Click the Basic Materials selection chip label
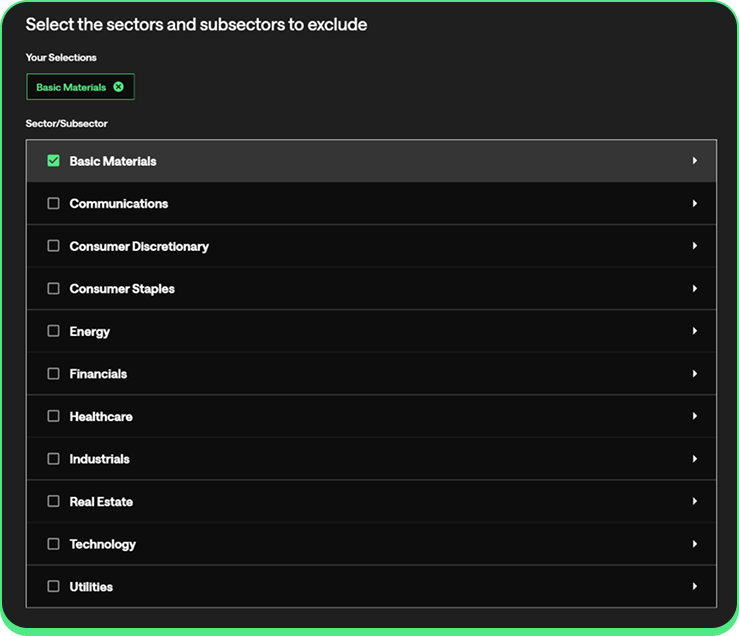 click(71, 87)
